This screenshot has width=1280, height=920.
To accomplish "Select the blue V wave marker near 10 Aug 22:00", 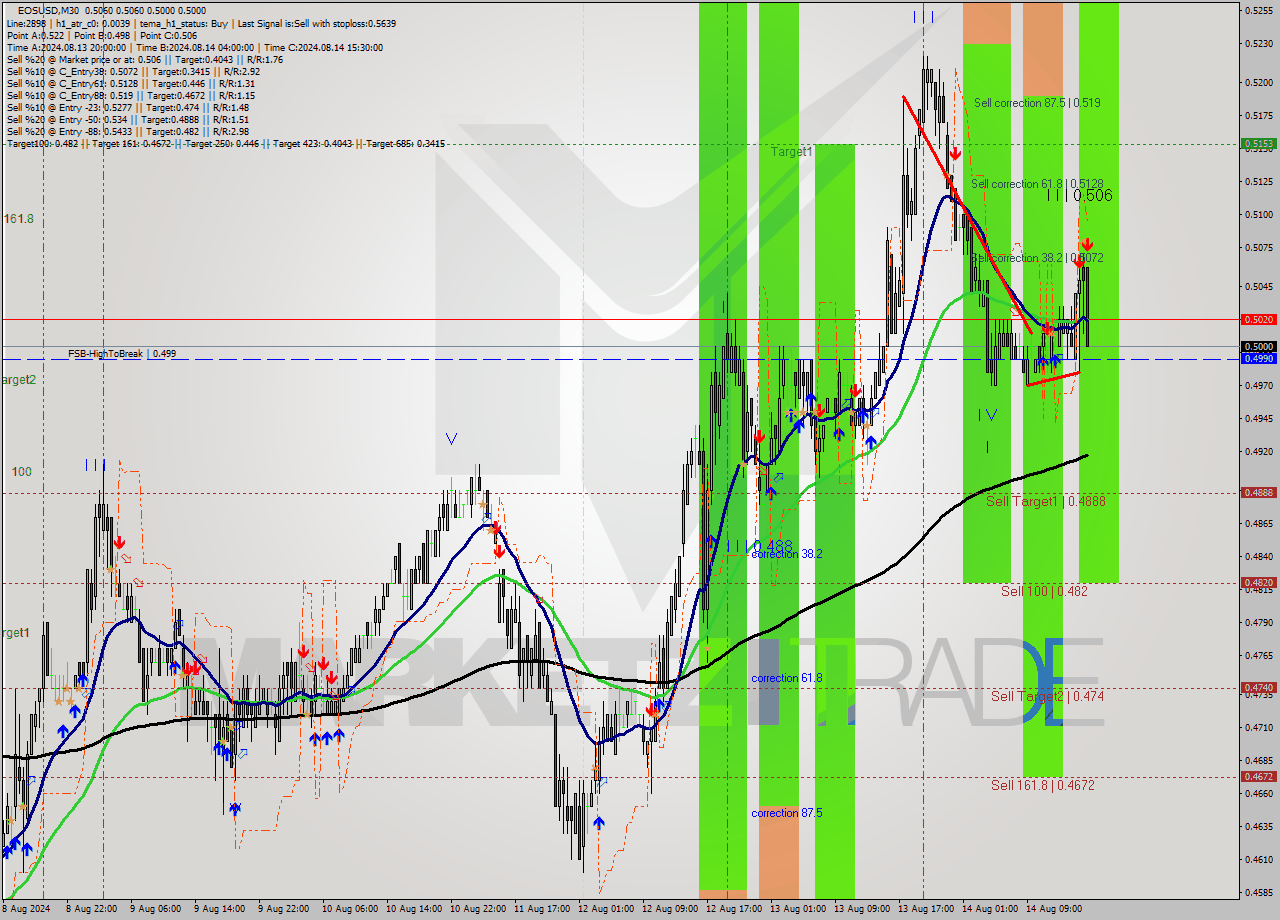I will pyautogui.click(x=452, y=438).
